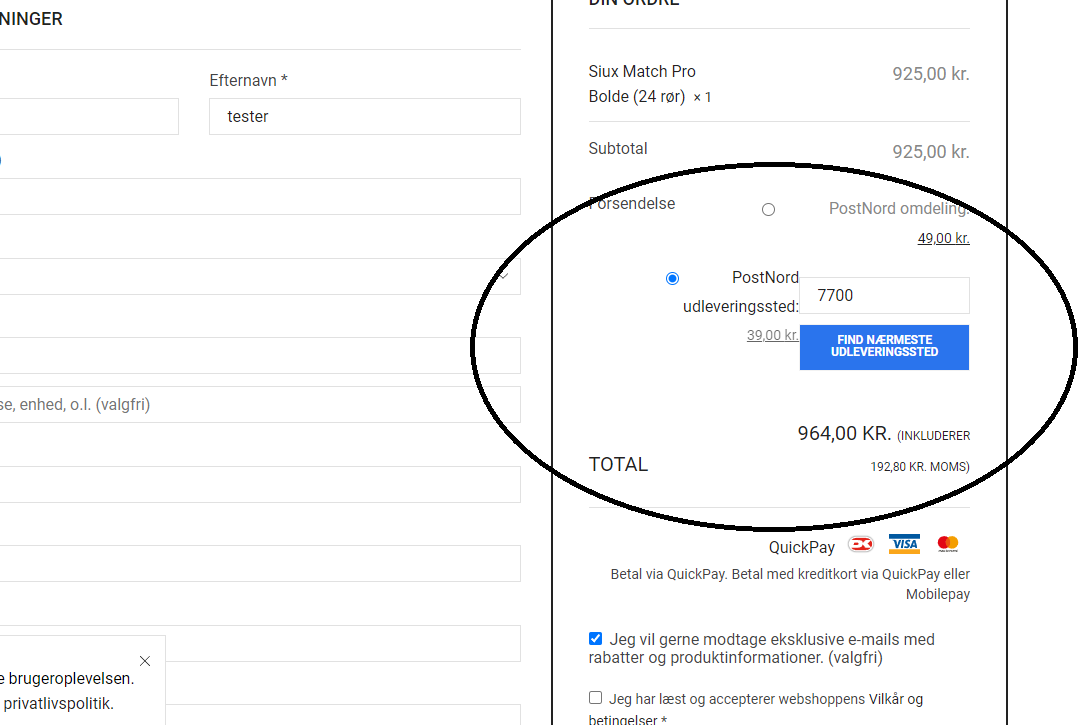Click the 49,00 kr. shipping price
The image size is (1079, 725).
click(943, 238)
